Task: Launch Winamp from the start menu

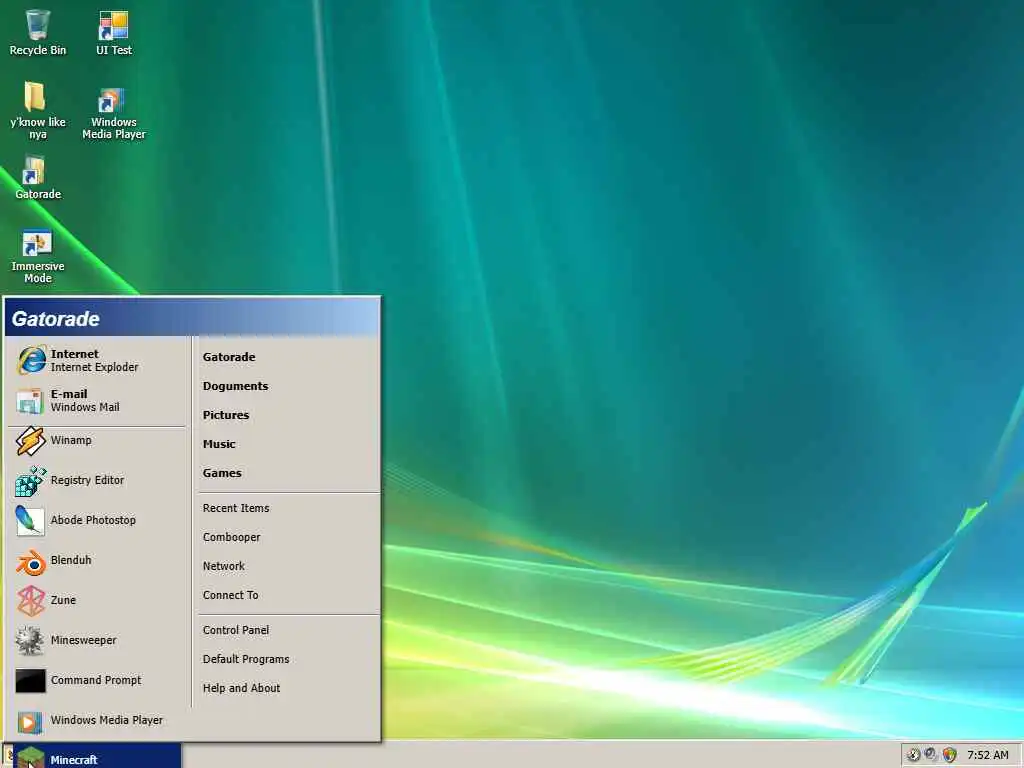Action: click(97, 441)
